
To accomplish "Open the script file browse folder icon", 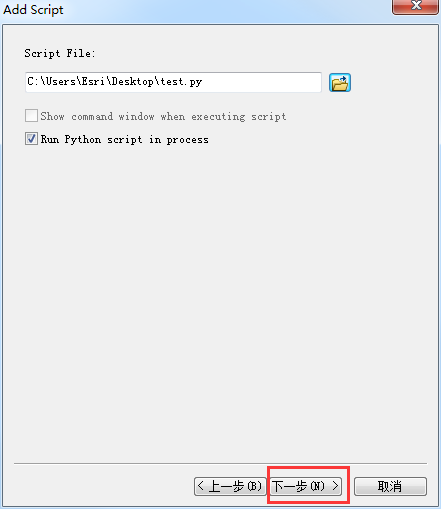I will (340, 82).
